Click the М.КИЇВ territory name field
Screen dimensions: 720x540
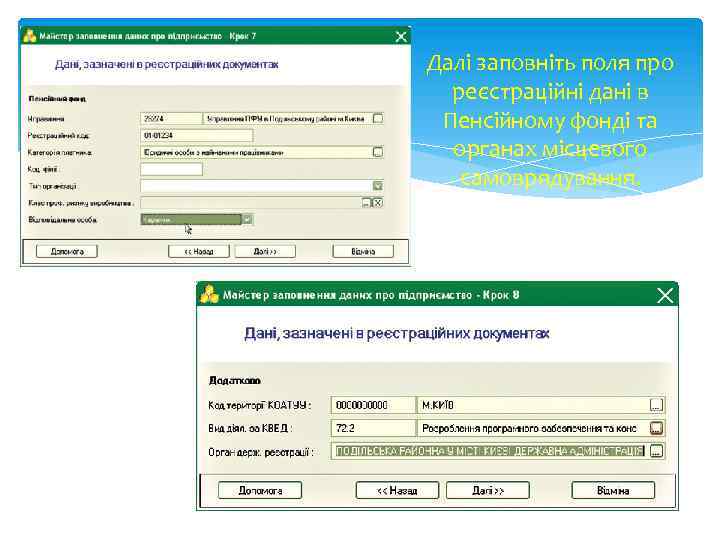click(534, 405)
